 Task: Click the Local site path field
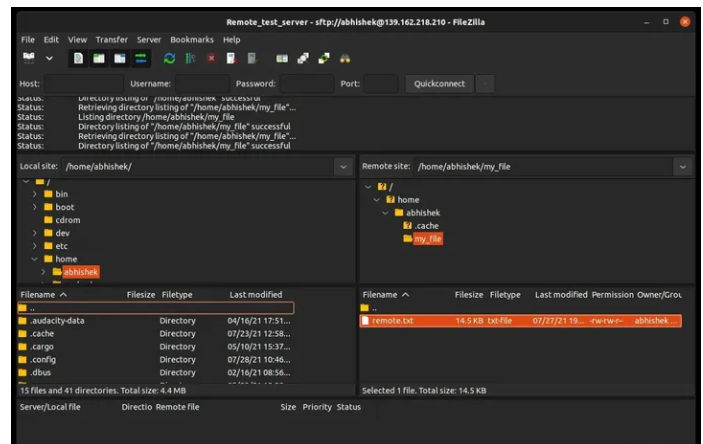coord(198,166)
